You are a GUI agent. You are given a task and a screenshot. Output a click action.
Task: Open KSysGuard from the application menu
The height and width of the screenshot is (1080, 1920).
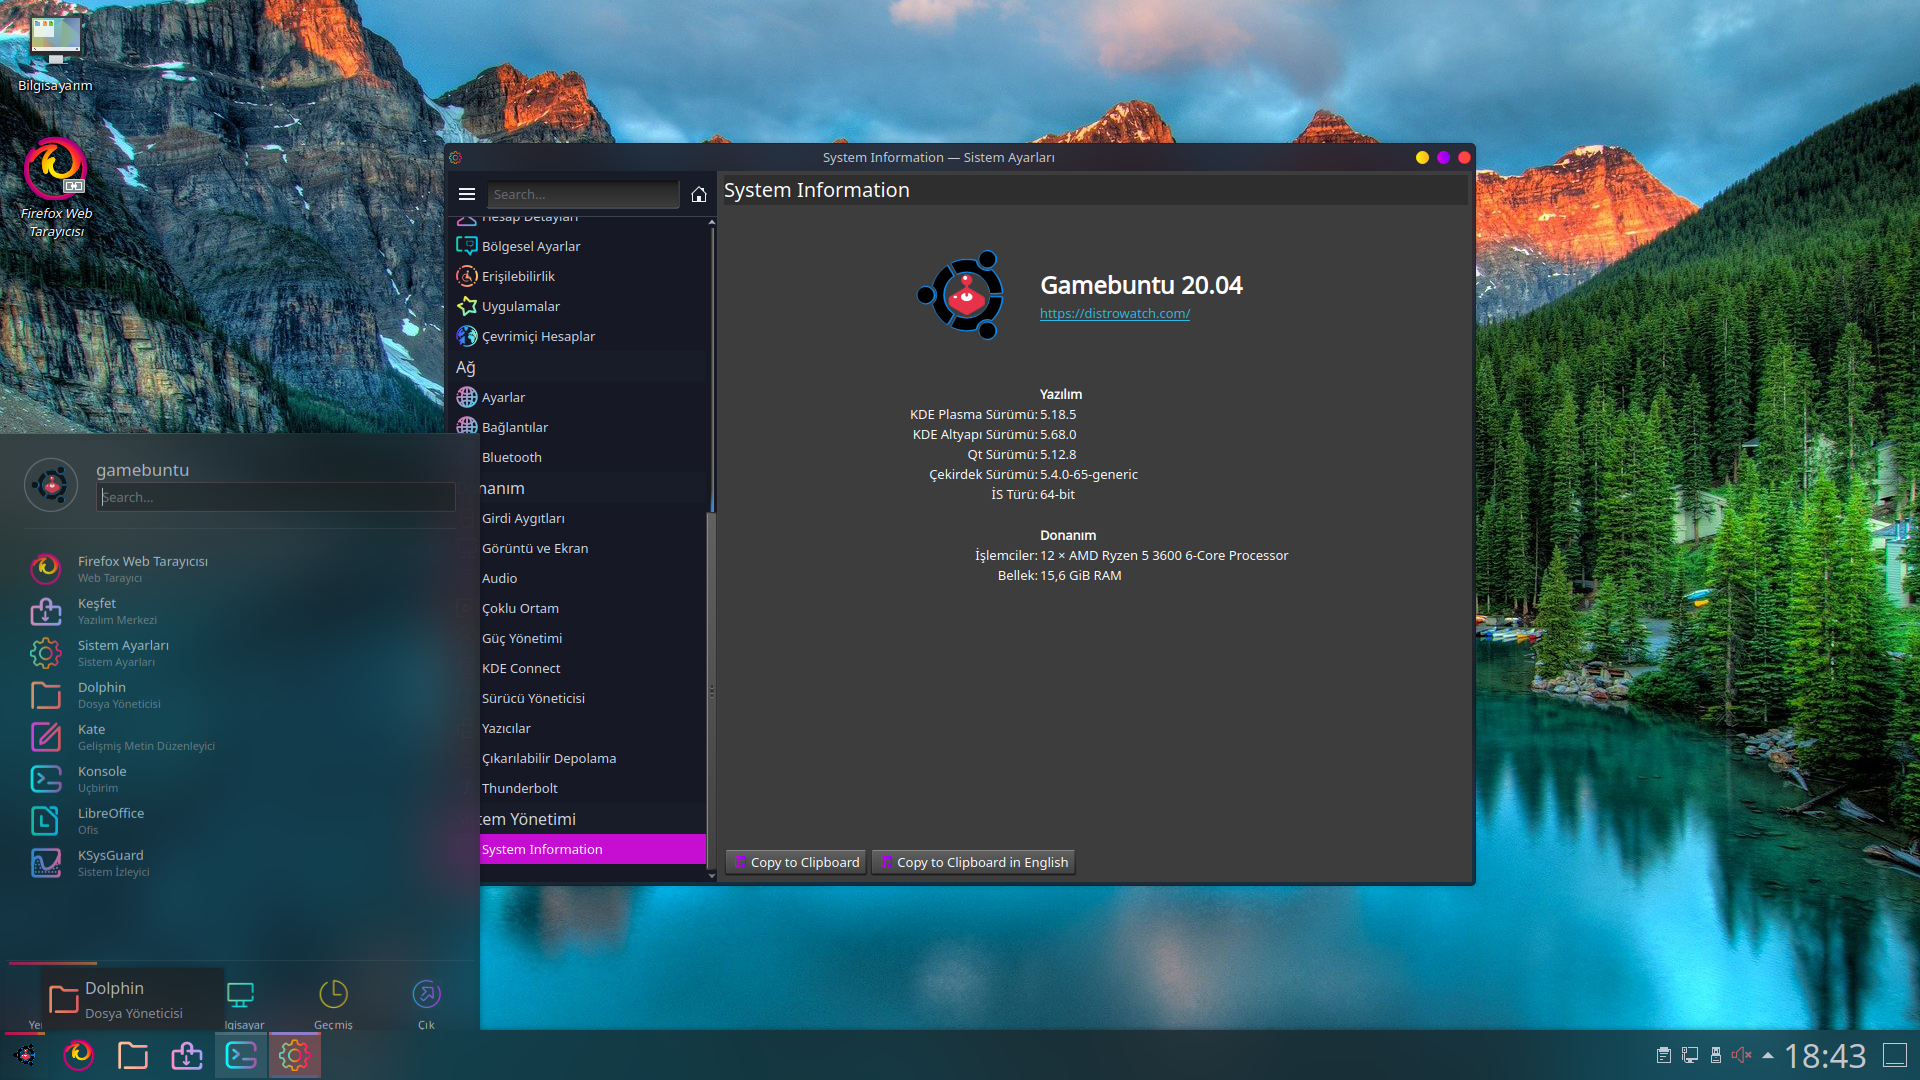pyautogui.click(x=110, y=862)
